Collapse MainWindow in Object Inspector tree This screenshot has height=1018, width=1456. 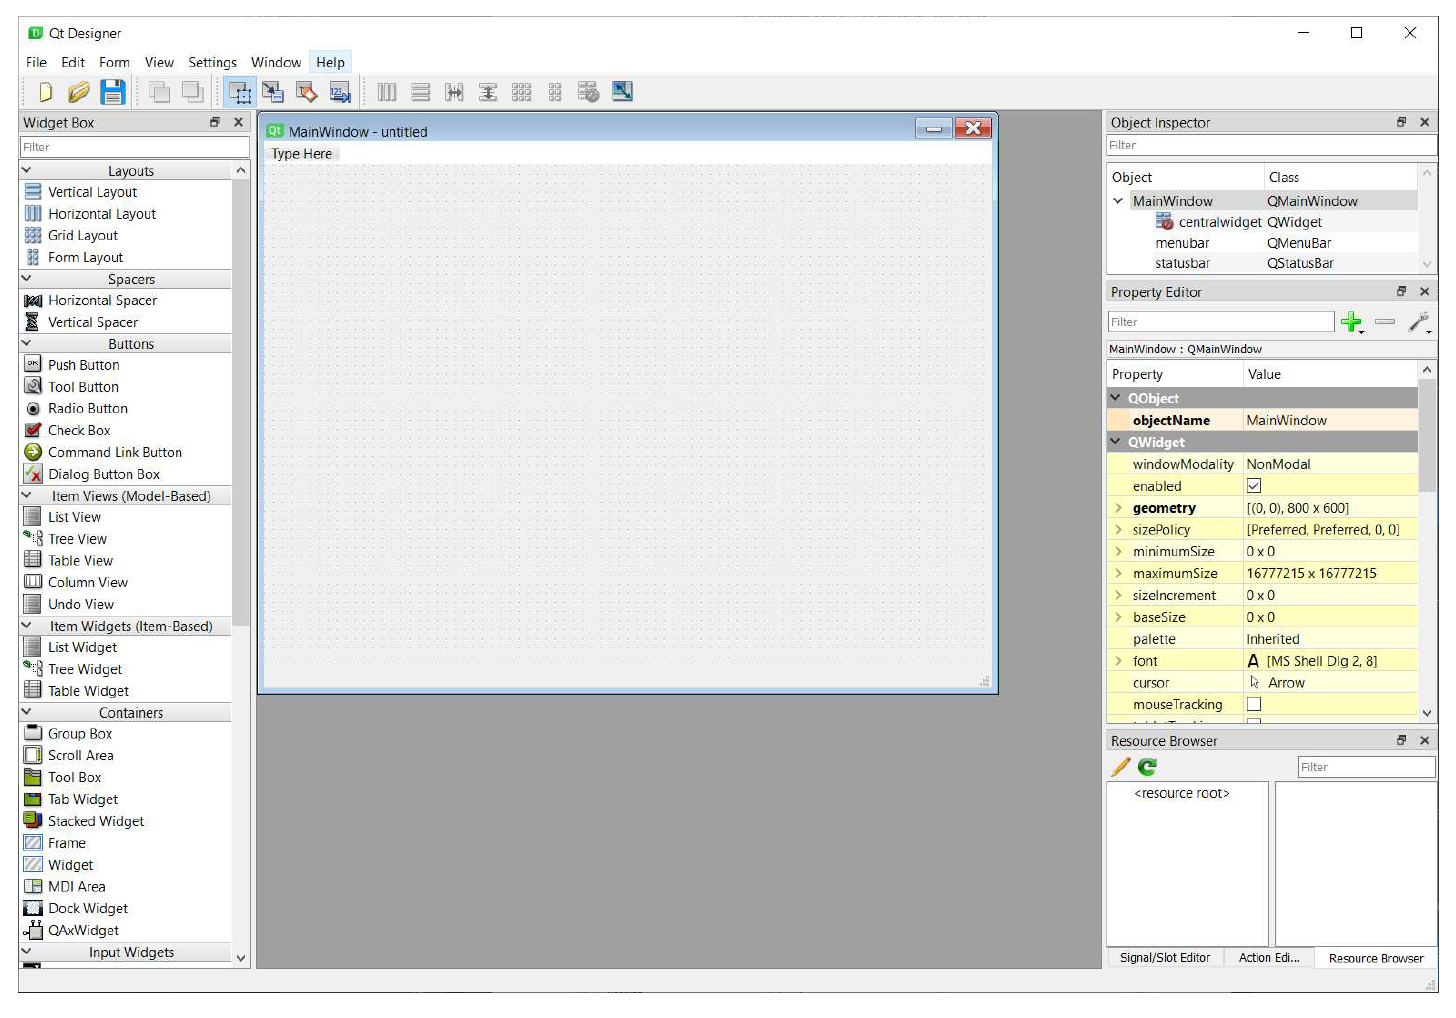(x=1118, y=201)
